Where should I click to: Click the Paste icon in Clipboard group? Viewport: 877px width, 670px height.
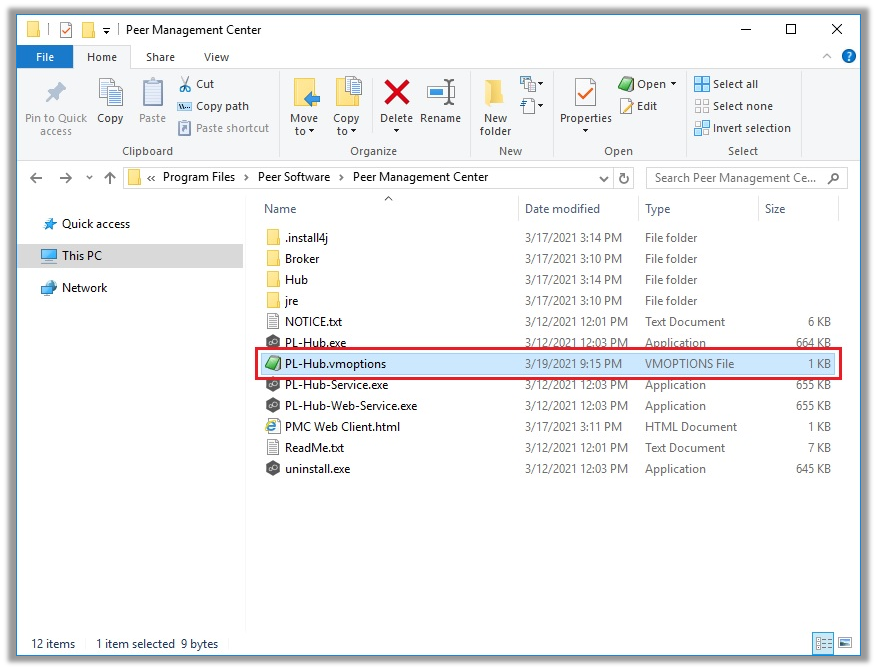[151, 105]
